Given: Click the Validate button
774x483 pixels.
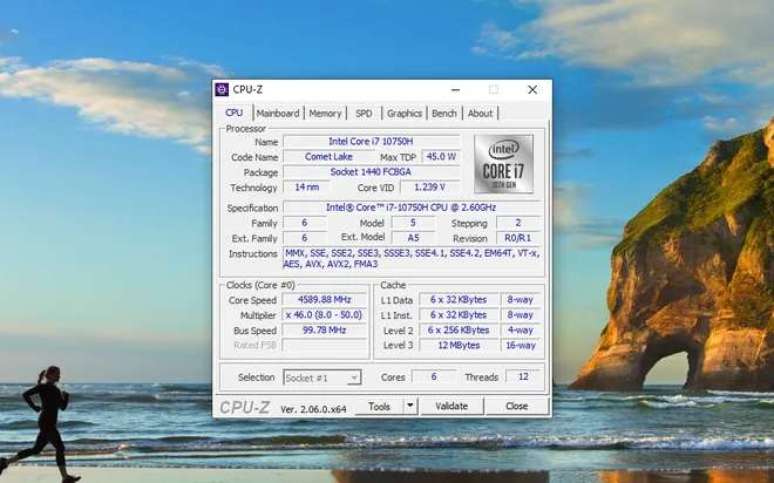Looking at the screenshot, I should pyautogui.click(x=451, y=406).
